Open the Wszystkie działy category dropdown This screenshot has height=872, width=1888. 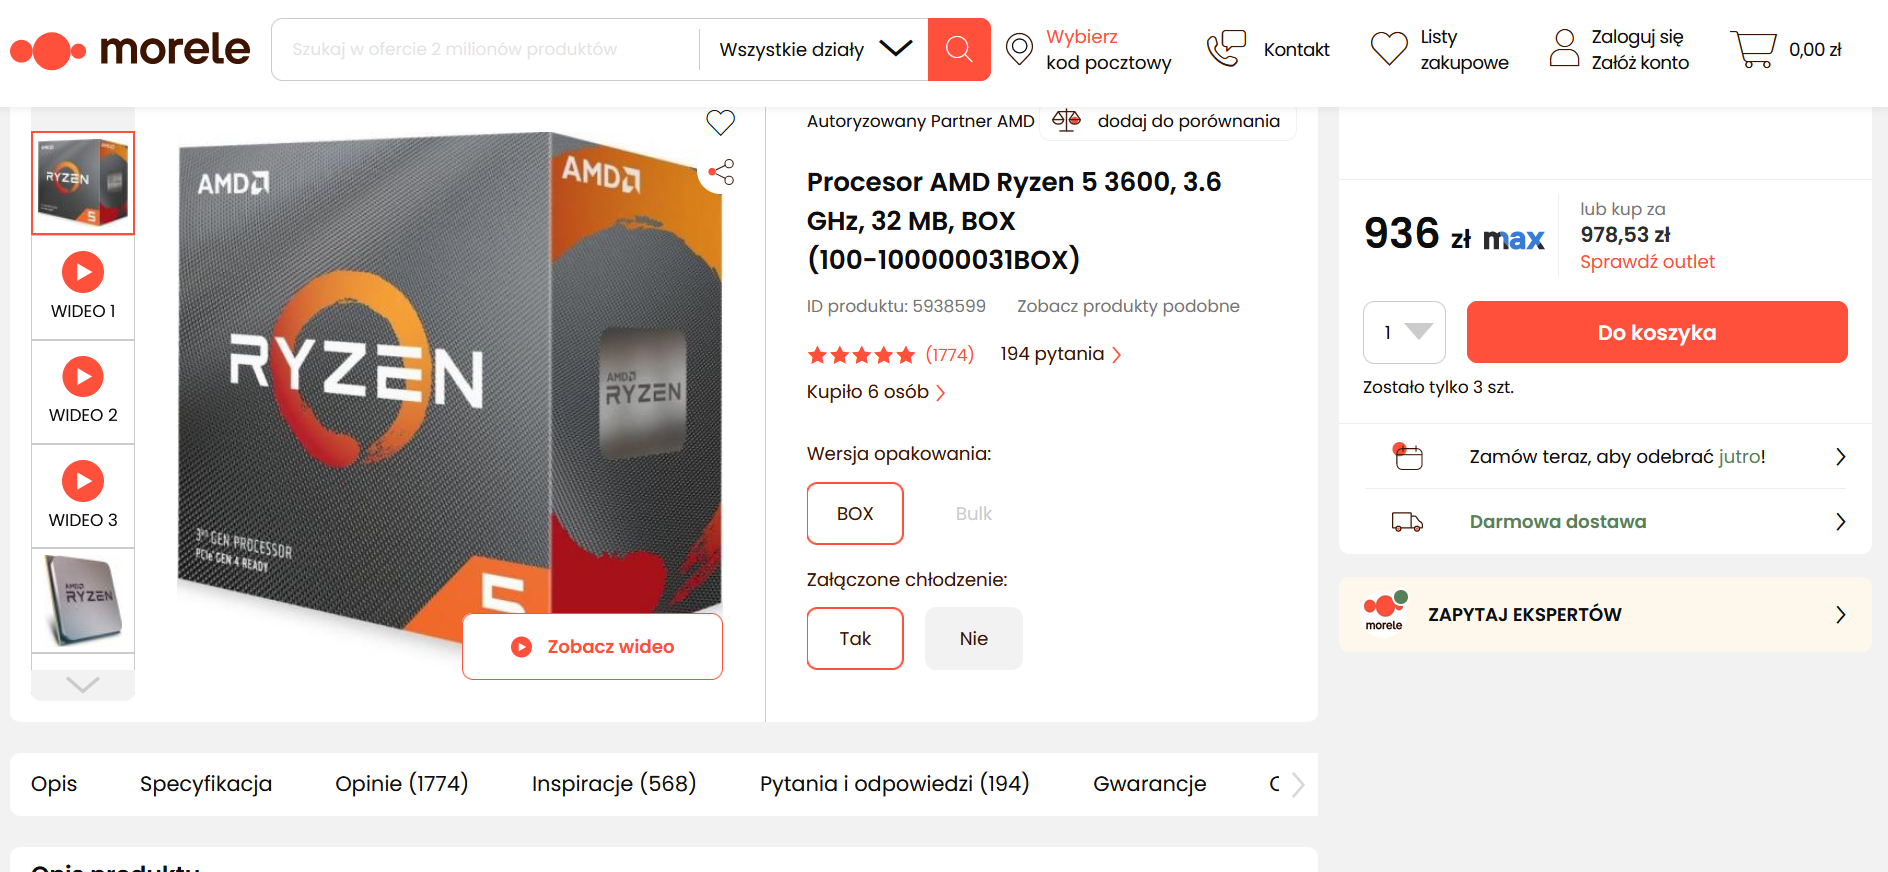point(814,49)
